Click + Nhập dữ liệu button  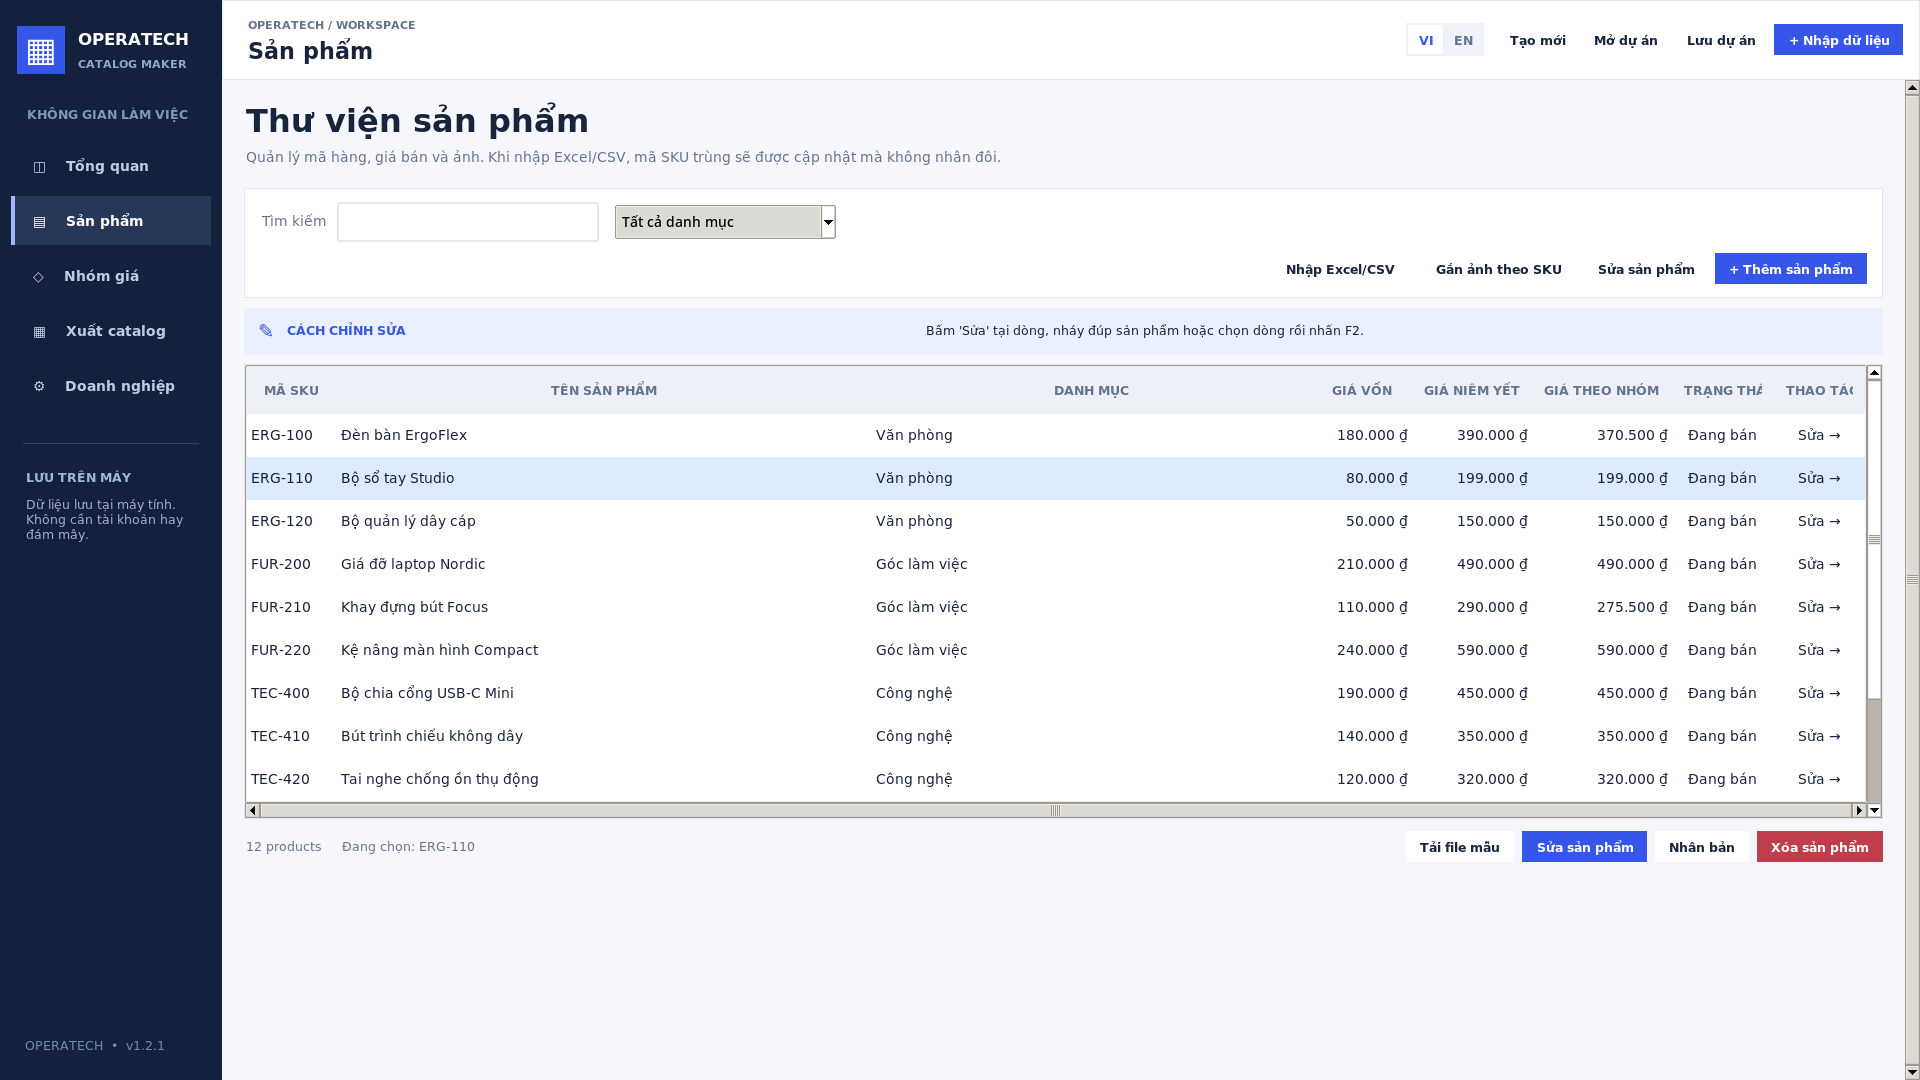click(1838, 40)
